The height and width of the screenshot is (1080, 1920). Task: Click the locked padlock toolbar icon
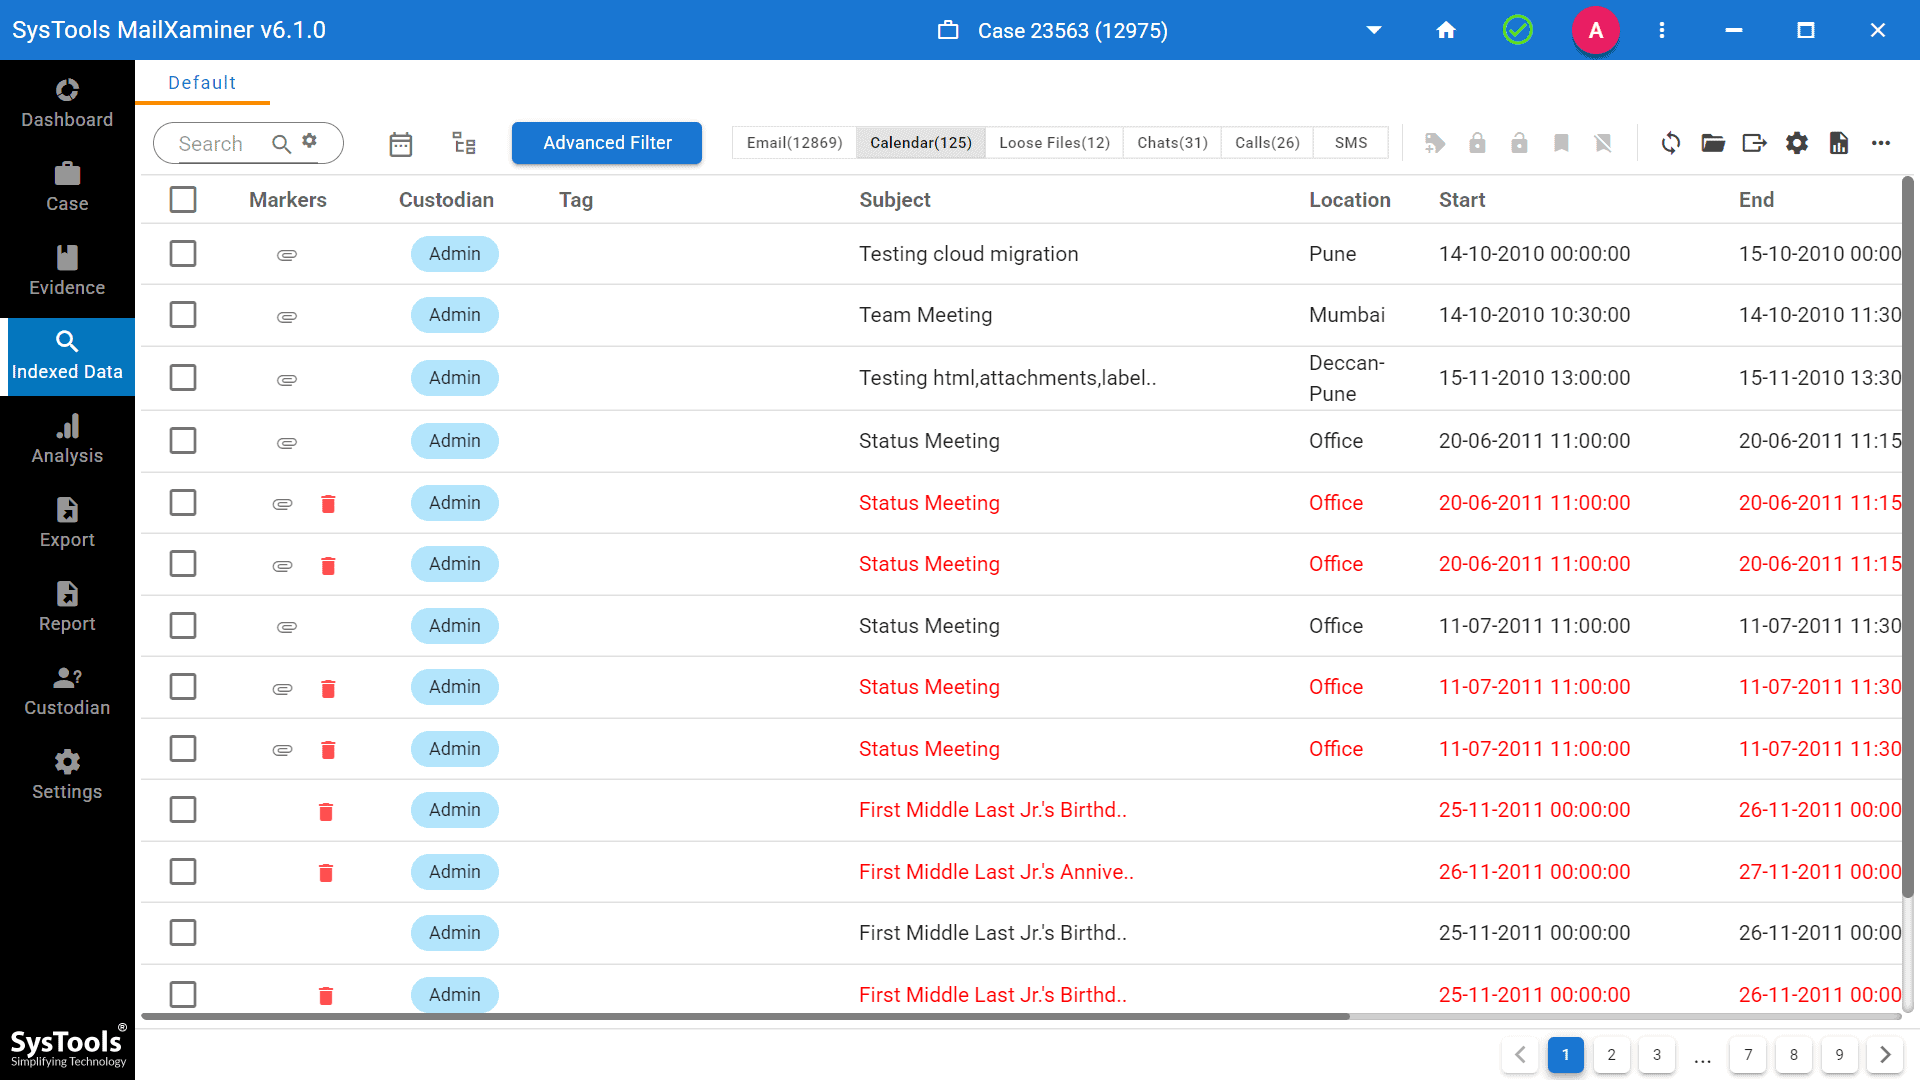(1477, 143)
